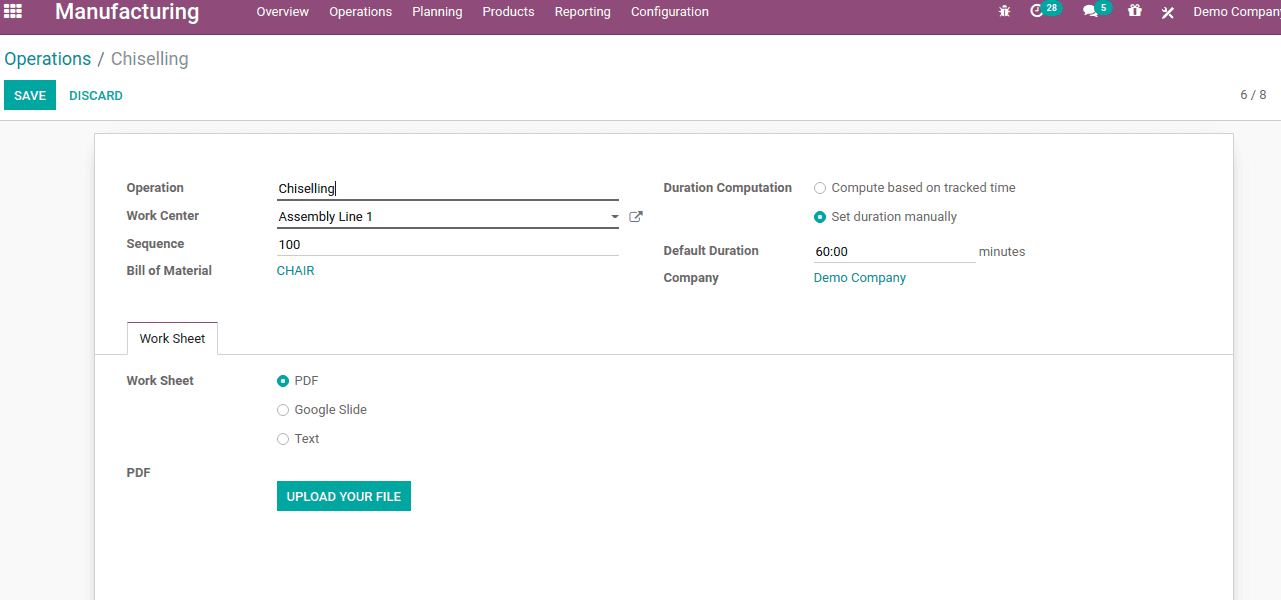Open the Overview menu

pyautogui.click(x=283, y=12)
